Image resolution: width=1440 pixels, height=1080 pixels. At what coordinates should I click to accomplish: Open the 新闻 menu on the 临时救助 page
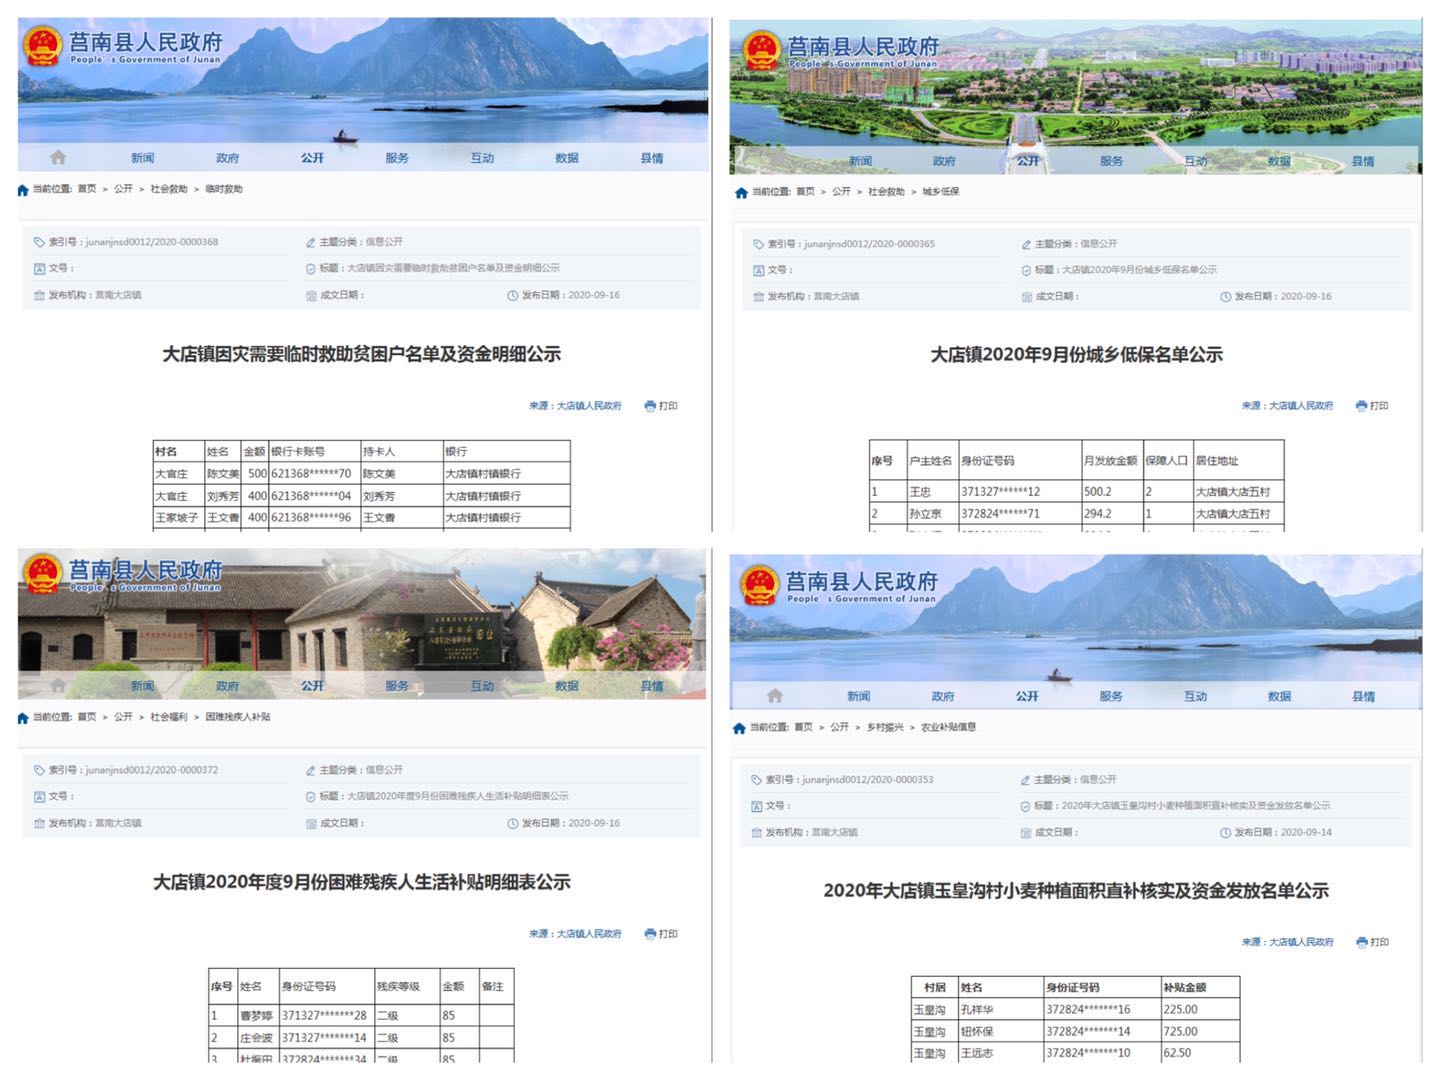[x=142, y=158]
